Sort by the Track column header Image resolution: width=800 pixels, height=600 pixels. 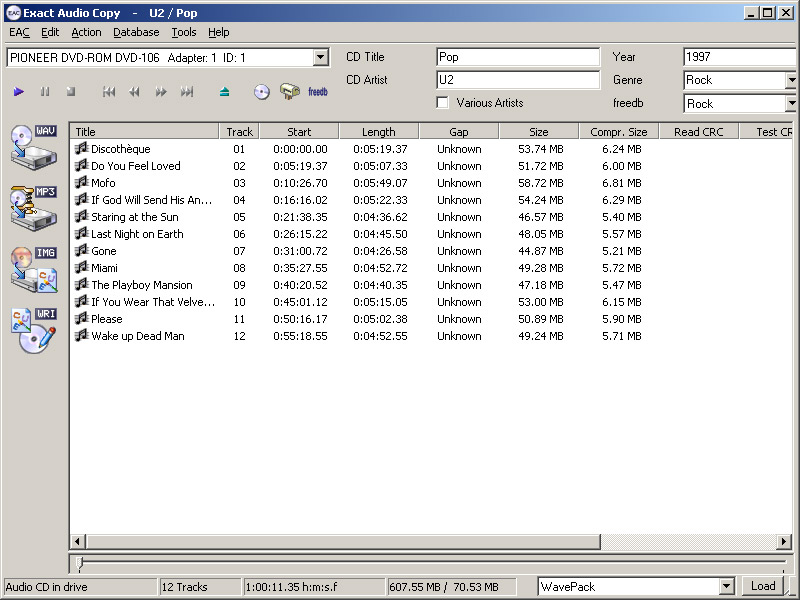[239, 132]
